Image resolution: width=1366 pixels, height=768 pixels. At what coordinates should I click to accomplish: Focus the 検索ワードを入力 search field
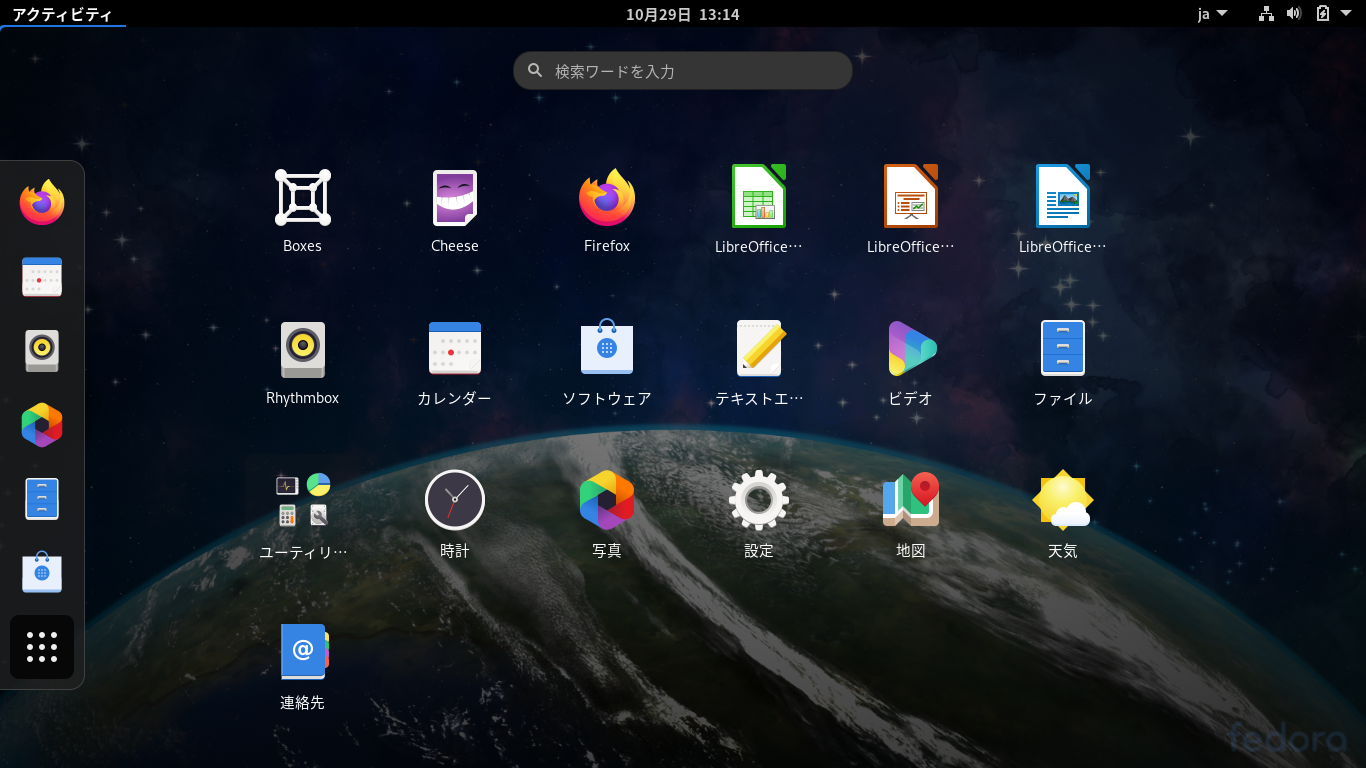(x=683, y=71)
